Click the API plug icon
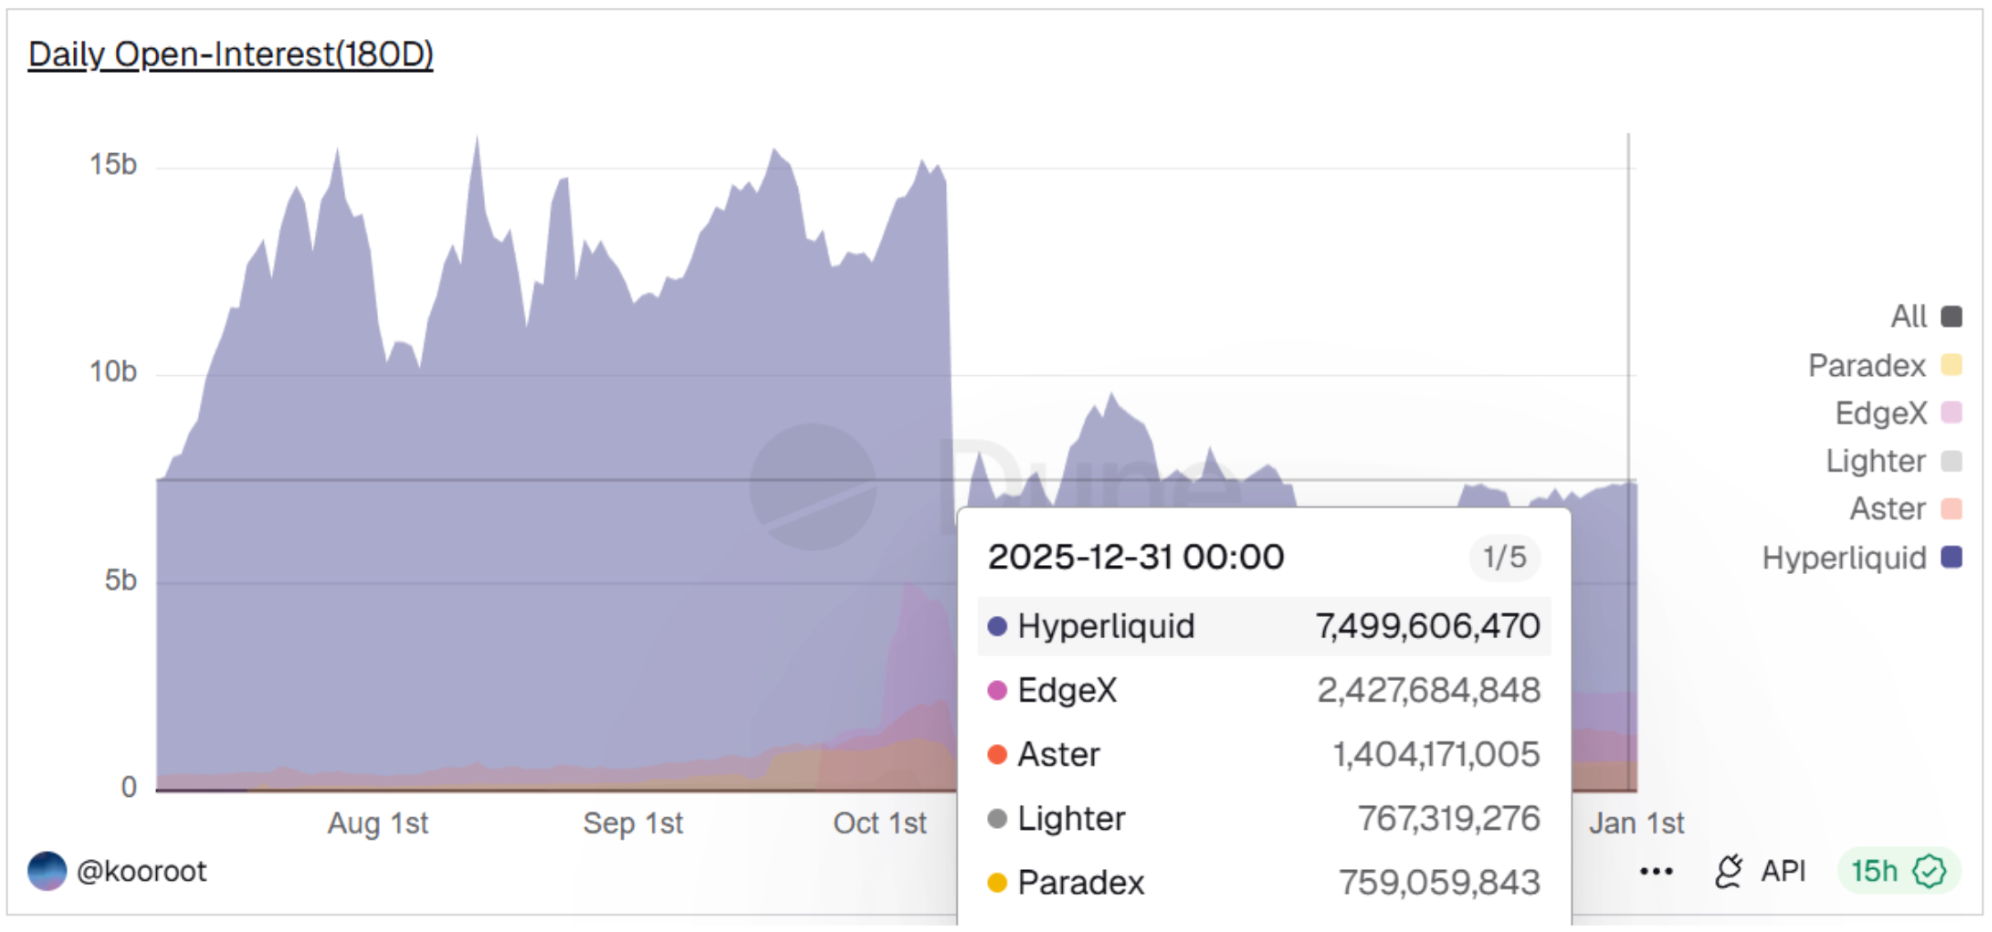1992x932 pixels. point(1729,871)
